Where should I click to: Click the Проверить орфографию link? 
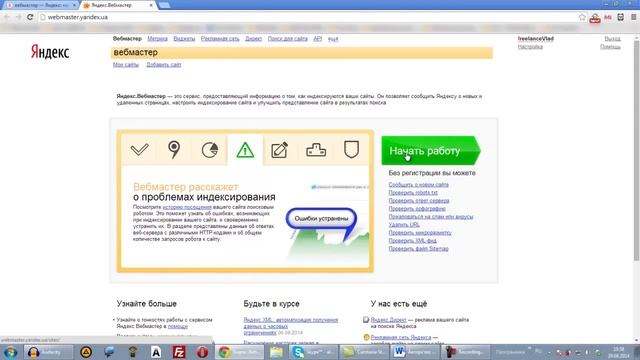click(417, 209)
